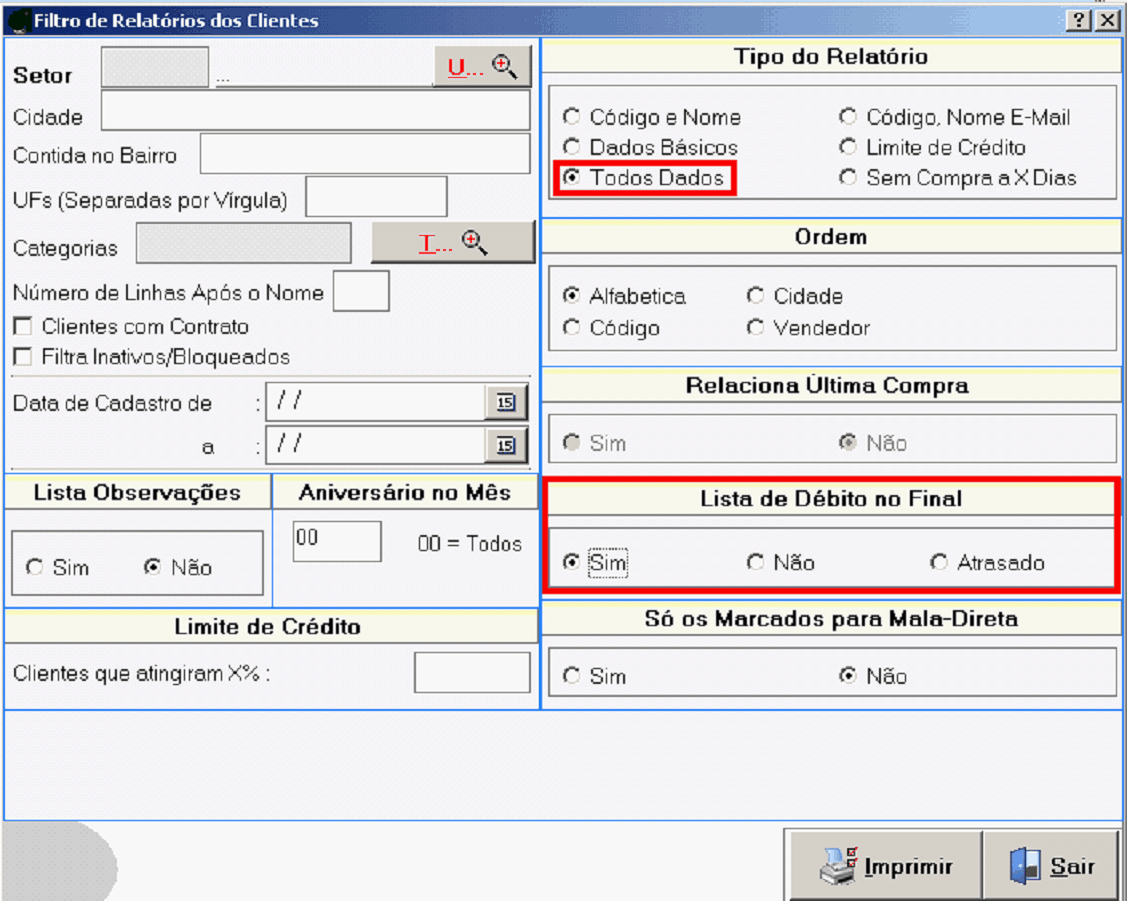Select Atrasado under Lista de Débito
Viewport: 1128px width, 902px height.
point(938,563)
